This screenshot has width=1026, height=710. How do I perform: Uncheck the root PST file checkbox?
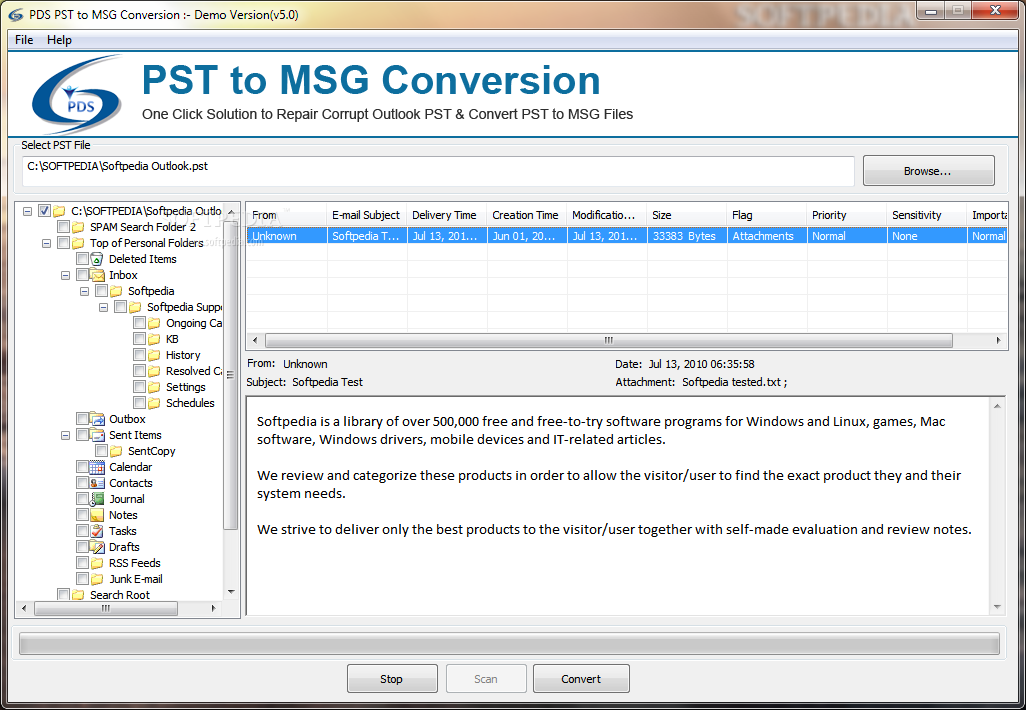44,211
